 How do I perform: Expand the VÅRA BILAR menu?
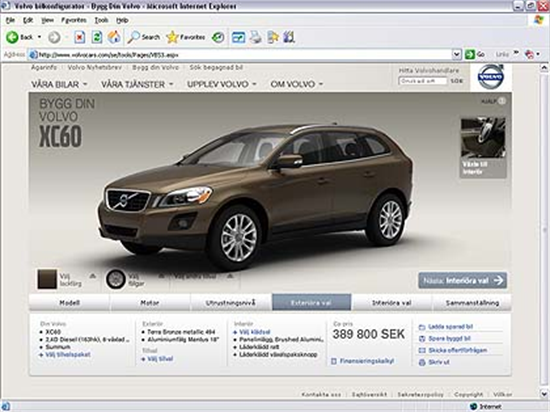(x=59, y=85)
